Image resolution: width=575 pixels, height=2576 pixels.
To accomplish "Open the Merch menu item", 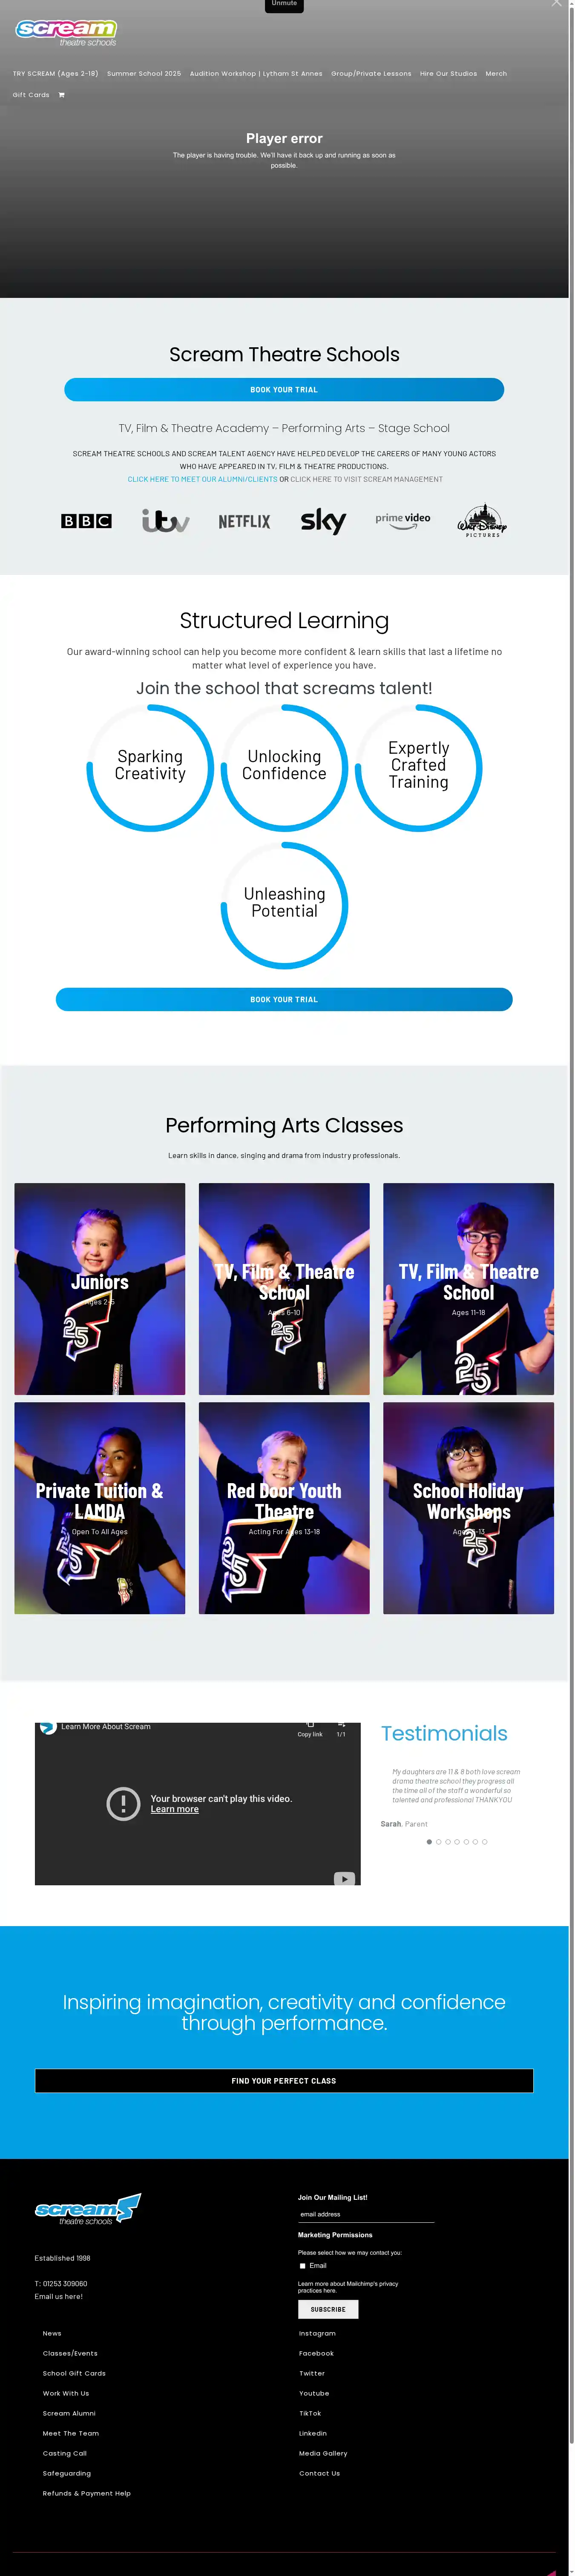I will point(496,74).
